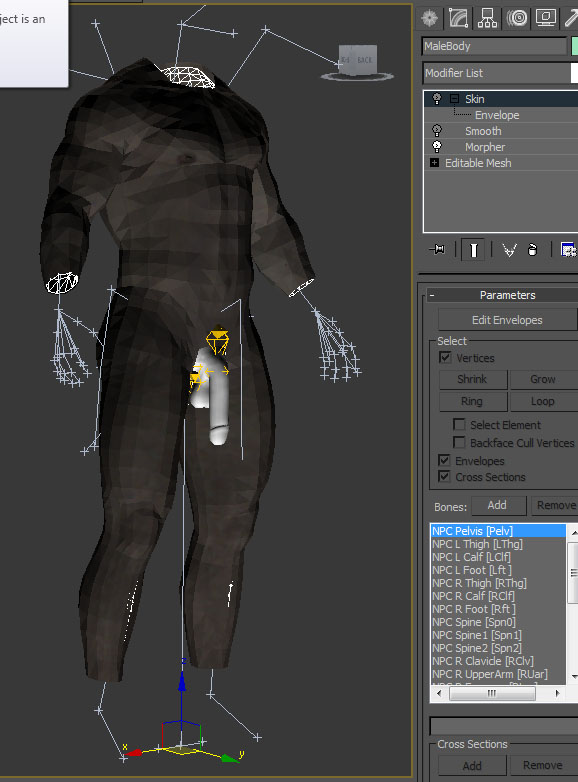Select NPC L Calf [LClf] bone
The height and width of the screenshot is (782, 578).
click(x=498, y=557)
